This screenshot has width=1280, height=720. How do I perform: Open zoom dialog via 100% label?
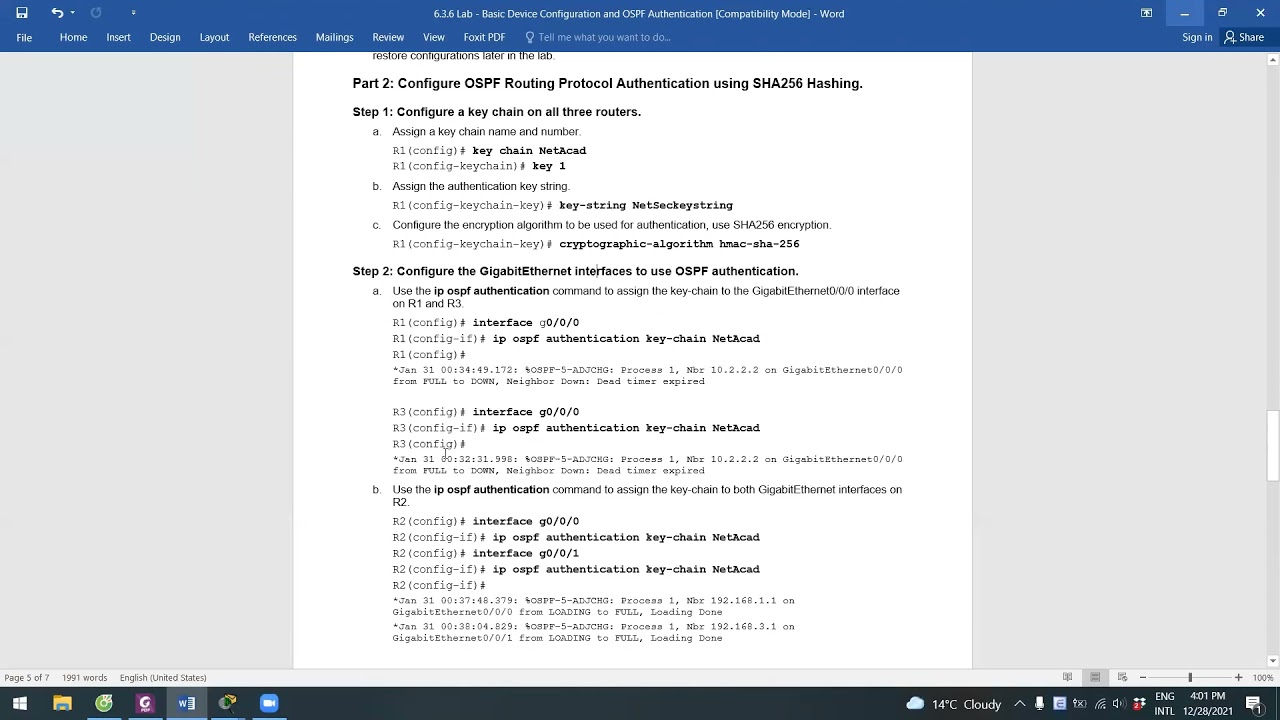point(1262,677)
